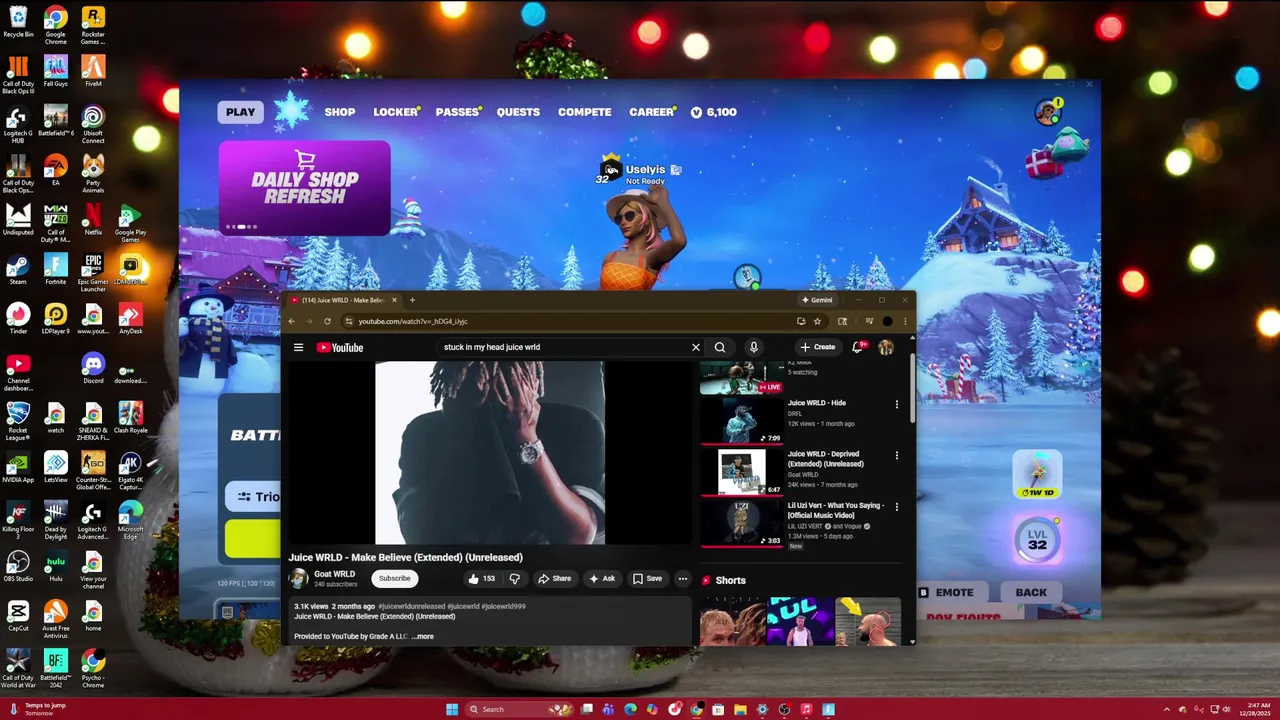The image size is (1280, 720).
Task: Select the Juice WRLD Chrome tab
Action: tap(343, 300)
